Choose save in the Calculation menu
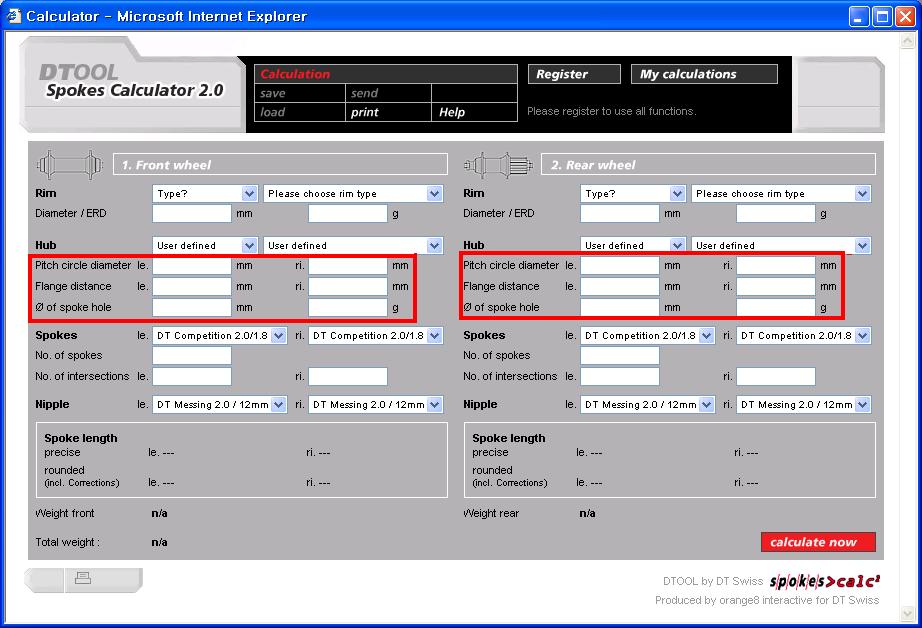Screen dimensions: 922x628 click(x=300, y=93)
